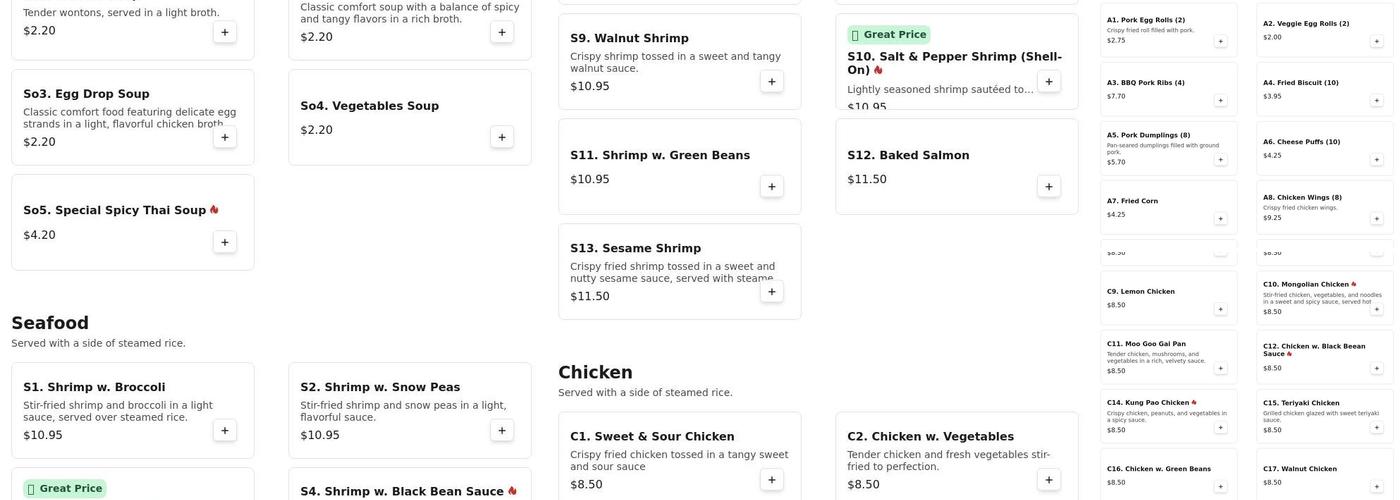This screenshot has height=500, width=1400.
Task: Add So5. Special Spicy Thai Soup
Action: pyautogui.click(x=224, y=242)
